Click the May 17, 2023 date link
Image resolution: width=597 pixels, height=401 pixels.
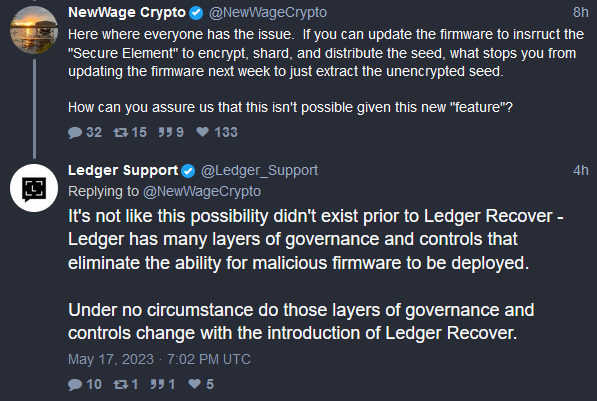point(159,359)
